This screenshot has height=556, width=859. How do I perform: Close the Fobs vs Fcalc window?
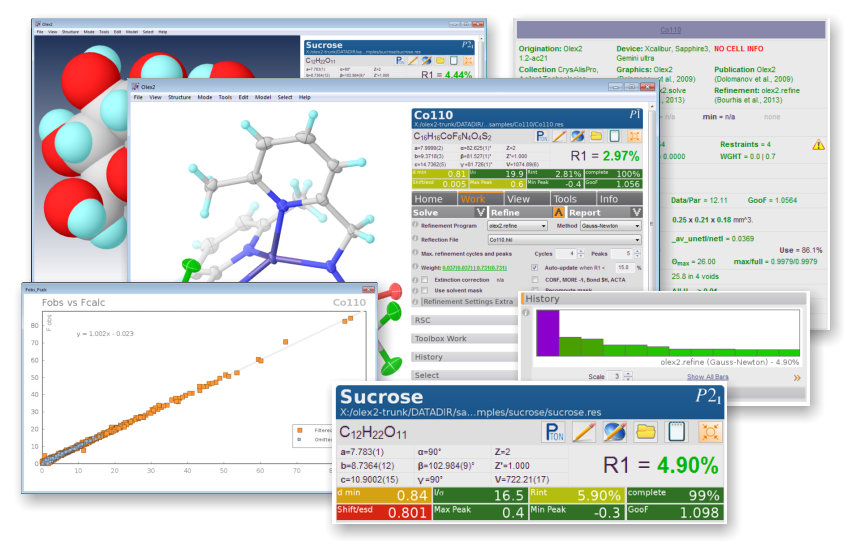368,289
